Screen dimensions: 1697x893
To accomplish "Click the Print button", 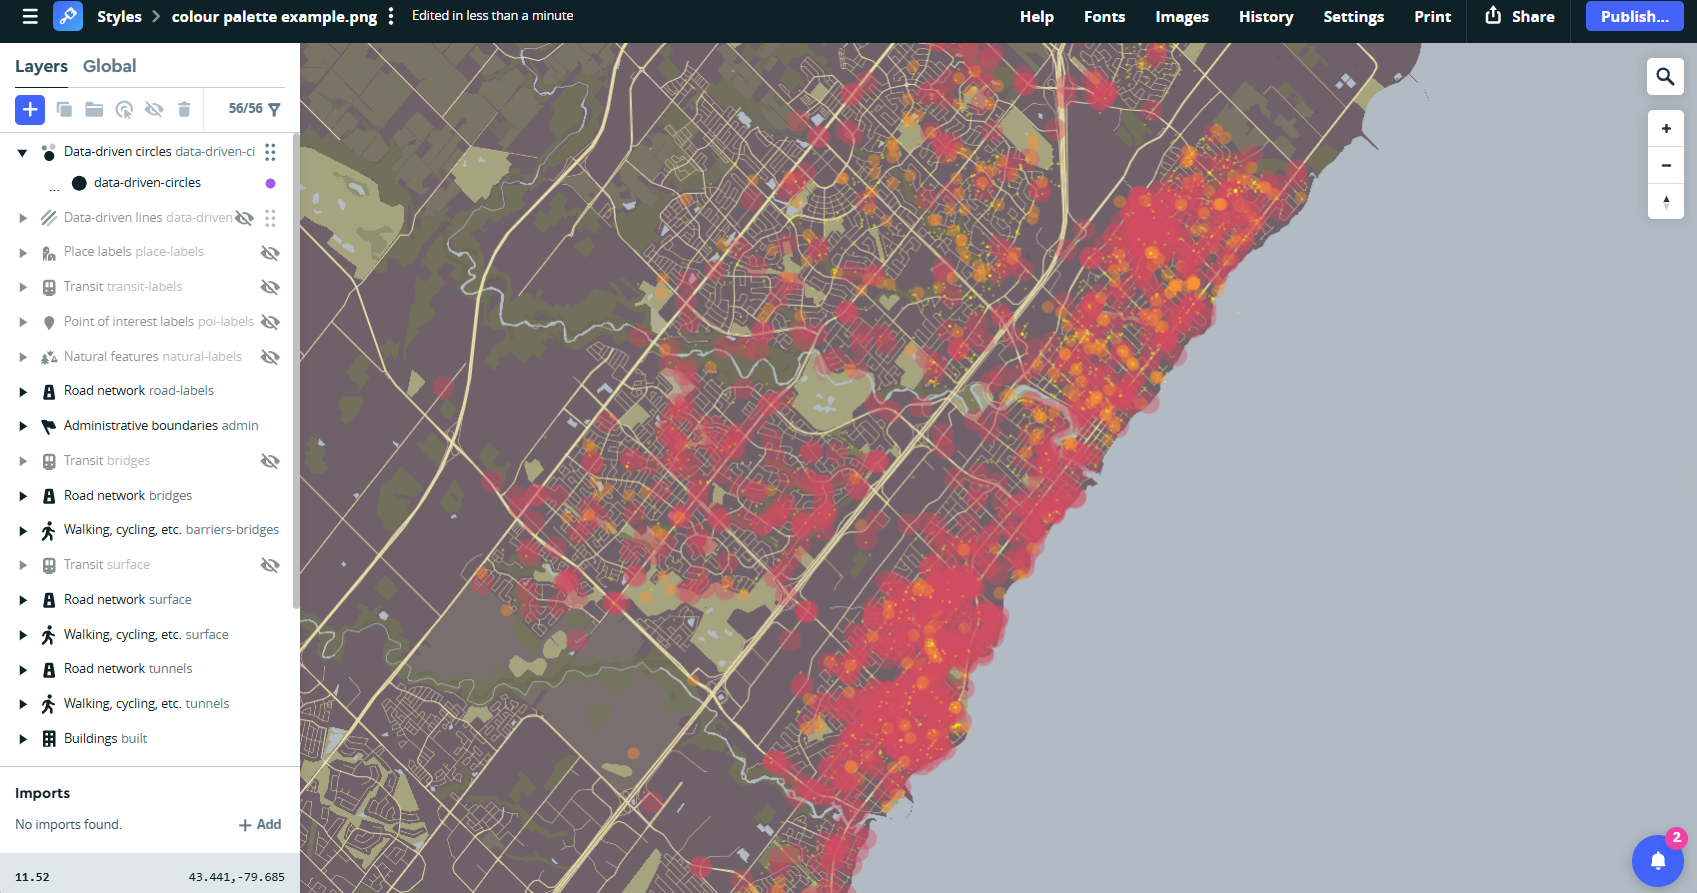I will coord(1432,16).
